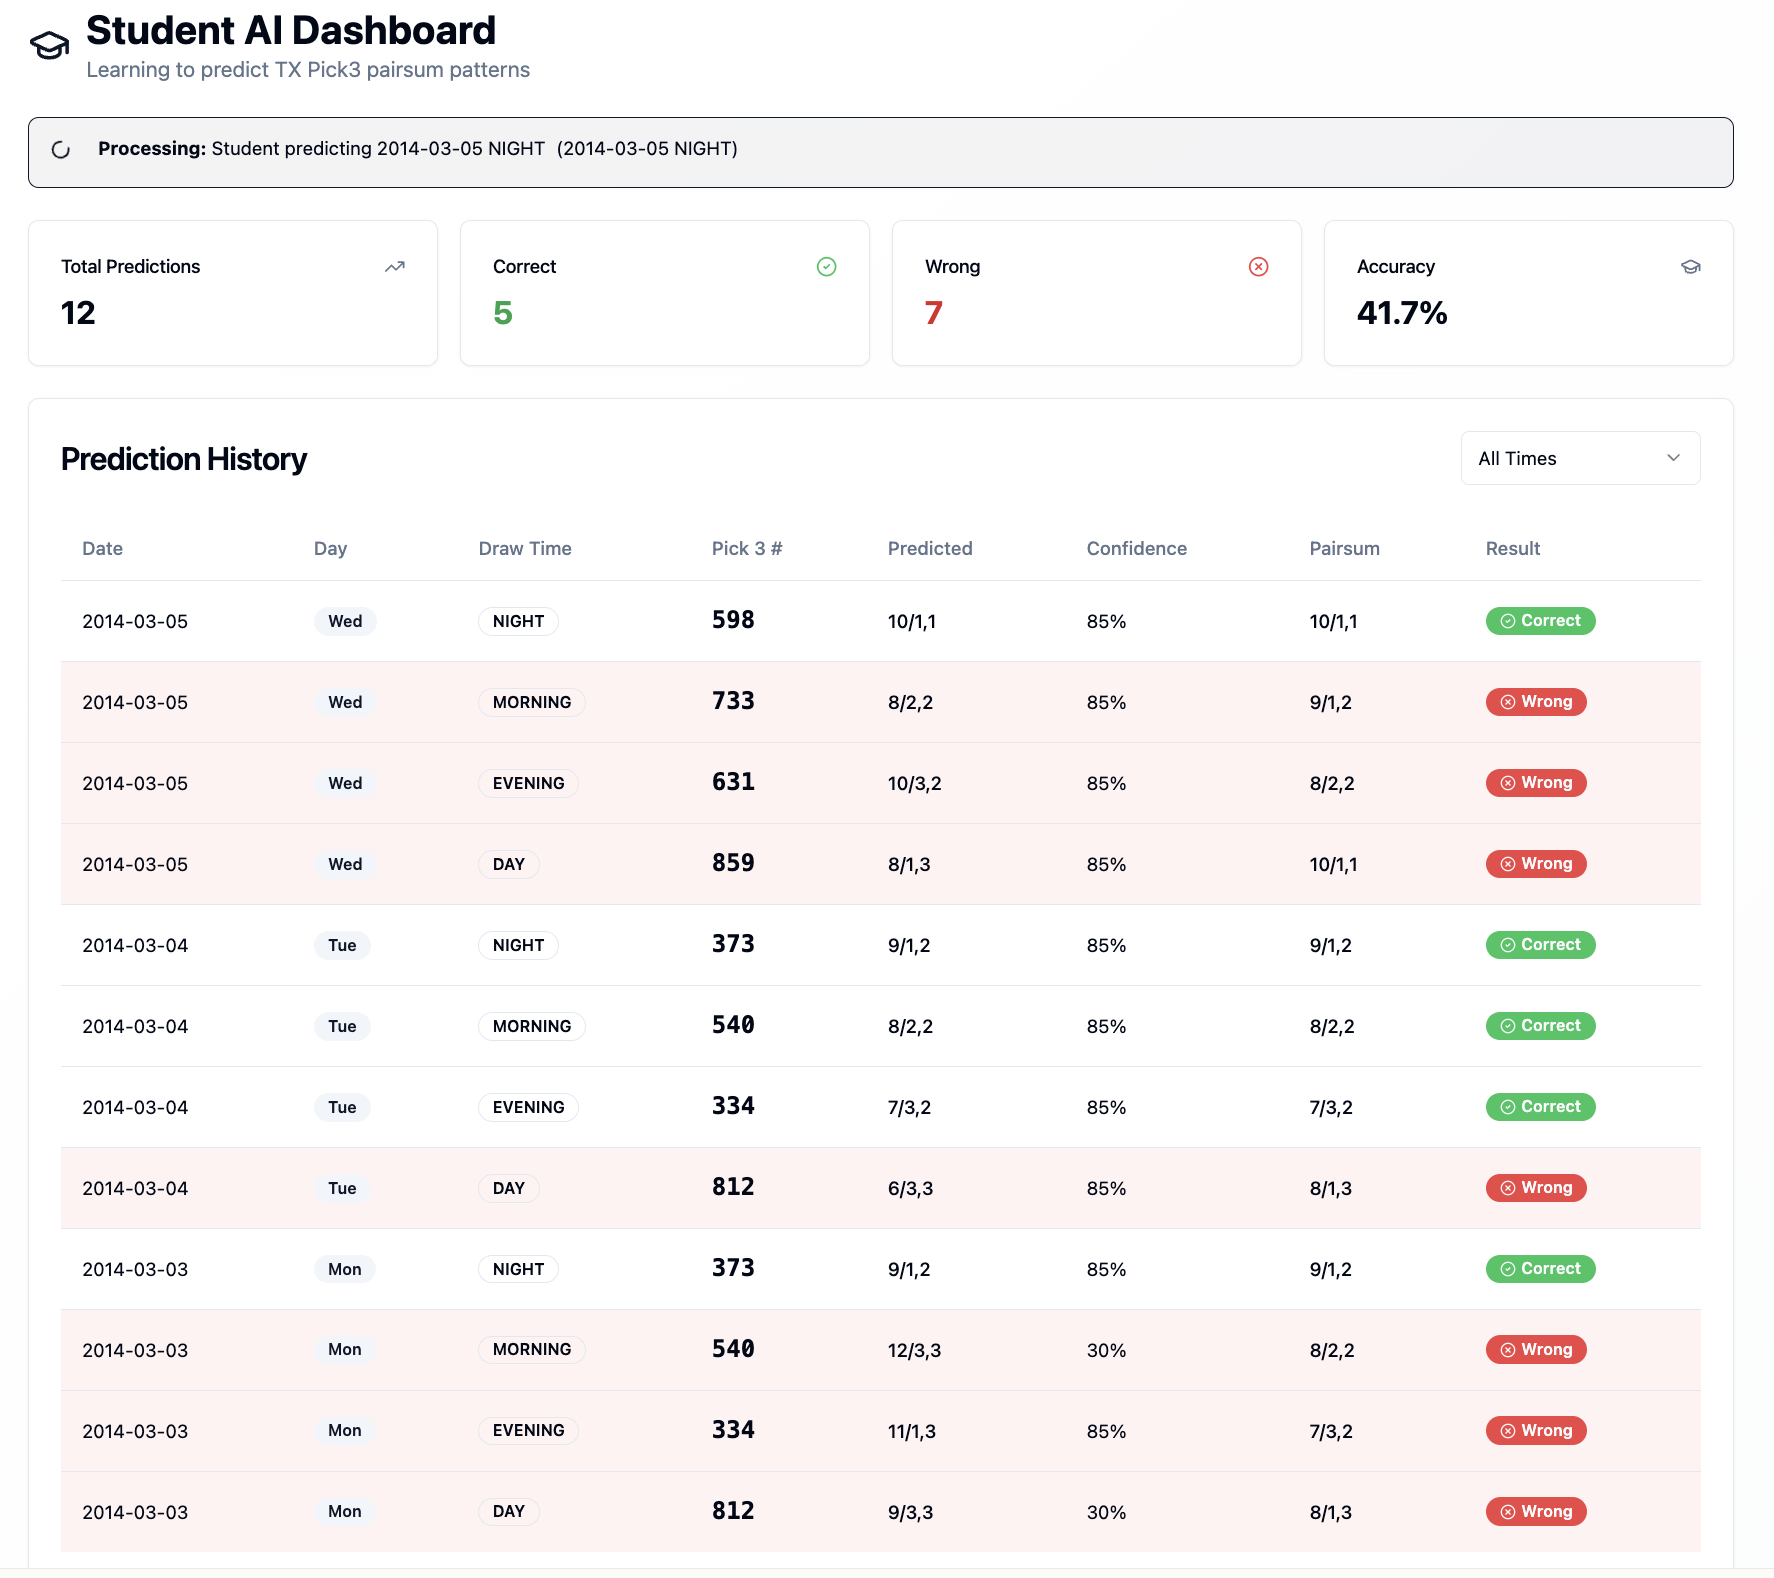Click the Student AI Dashboard title

(291, 31)
